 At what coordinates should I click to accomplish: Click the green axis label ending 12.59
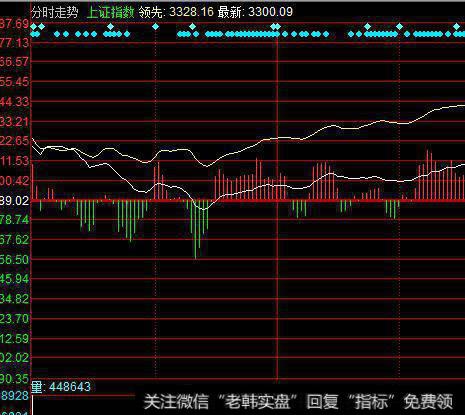point(14,339)
